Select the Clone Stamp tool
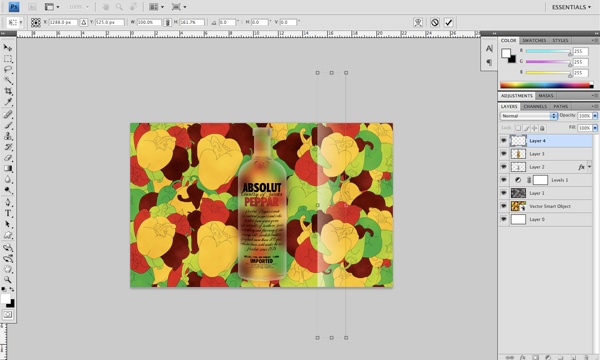The height and width of the screenshot is (360, 600). [x=8, y=136]
